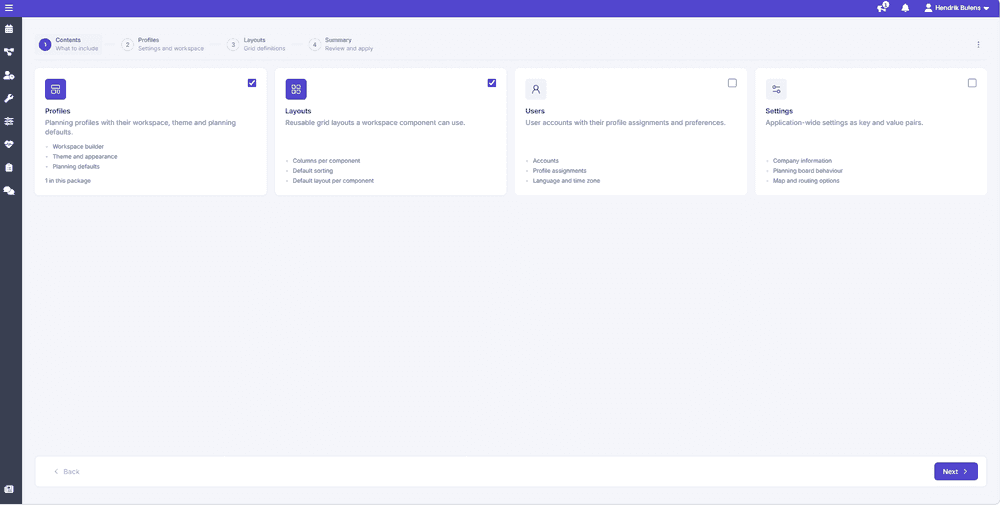Click the "Language and time zone" item
The width and height of the screenshot is (1000, 505).
(566, 180)
